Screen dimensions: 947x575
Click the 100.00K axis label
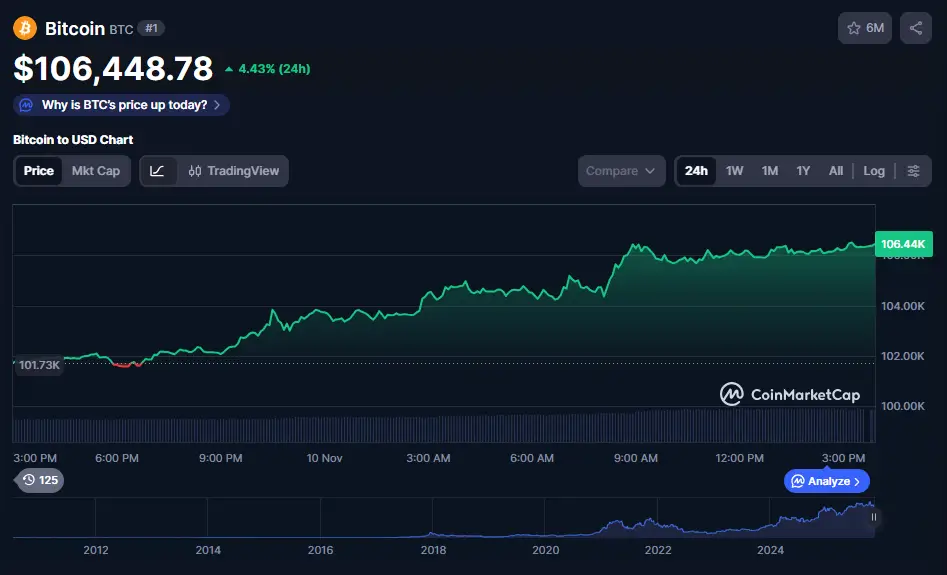coord(902,406)
